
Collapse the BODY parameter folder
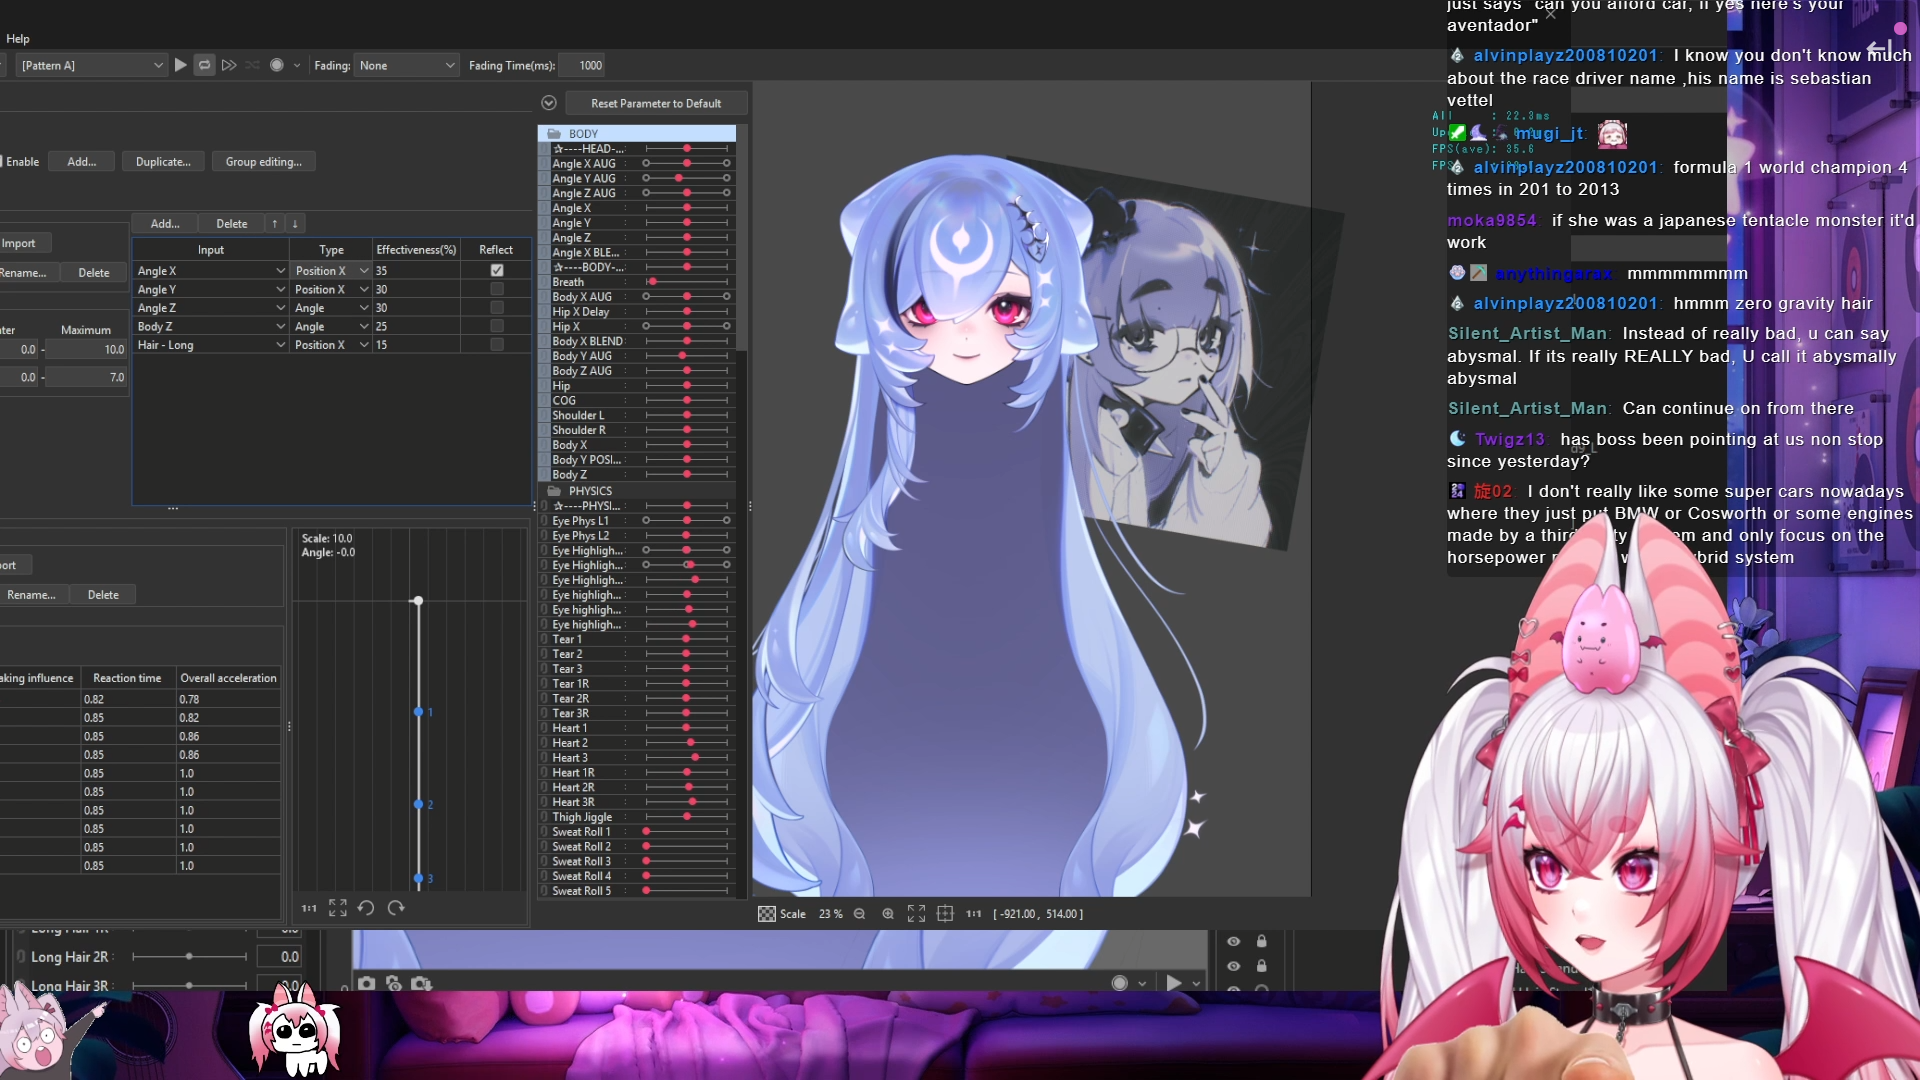click(554, 133)
